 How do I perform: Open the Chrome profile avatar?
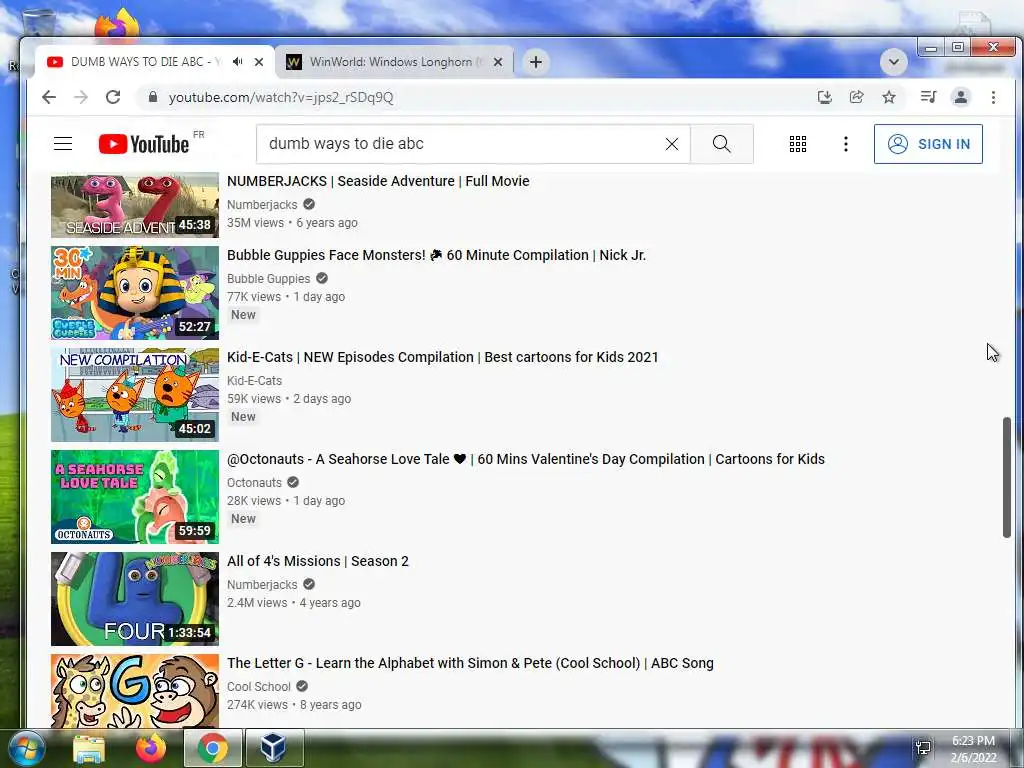tap(961, 97)
